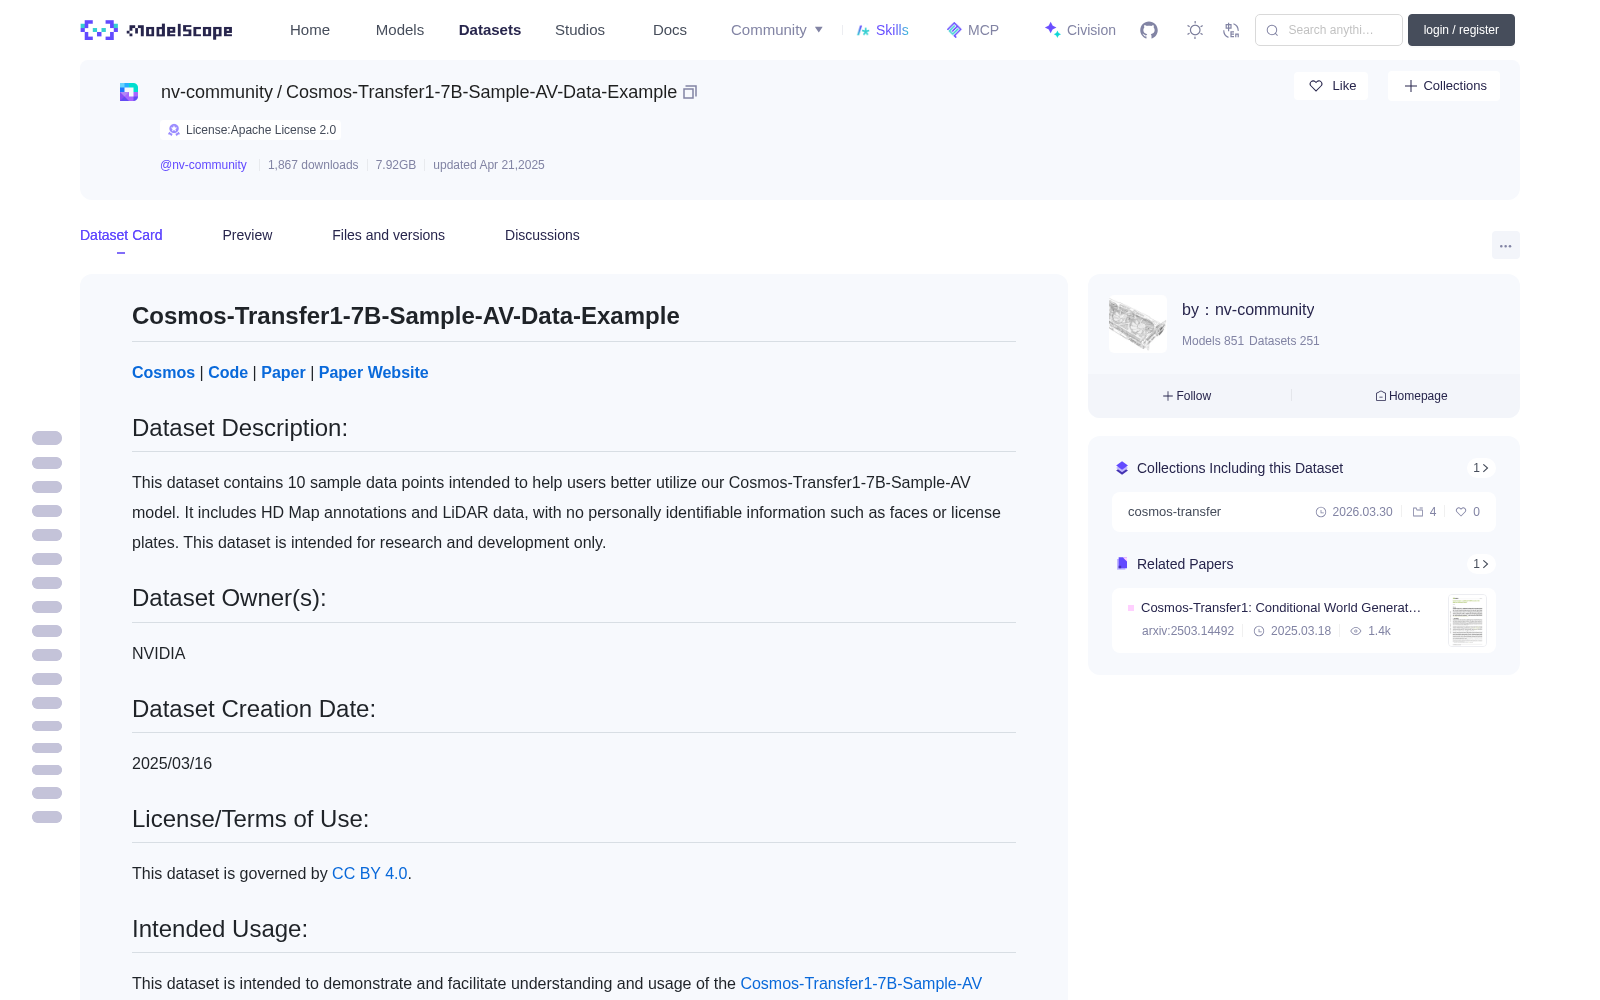The width and height of the screenshot is (1600, 1000).
Task: Open the cosmos-transfer collection row
Action: point(1304,512)
